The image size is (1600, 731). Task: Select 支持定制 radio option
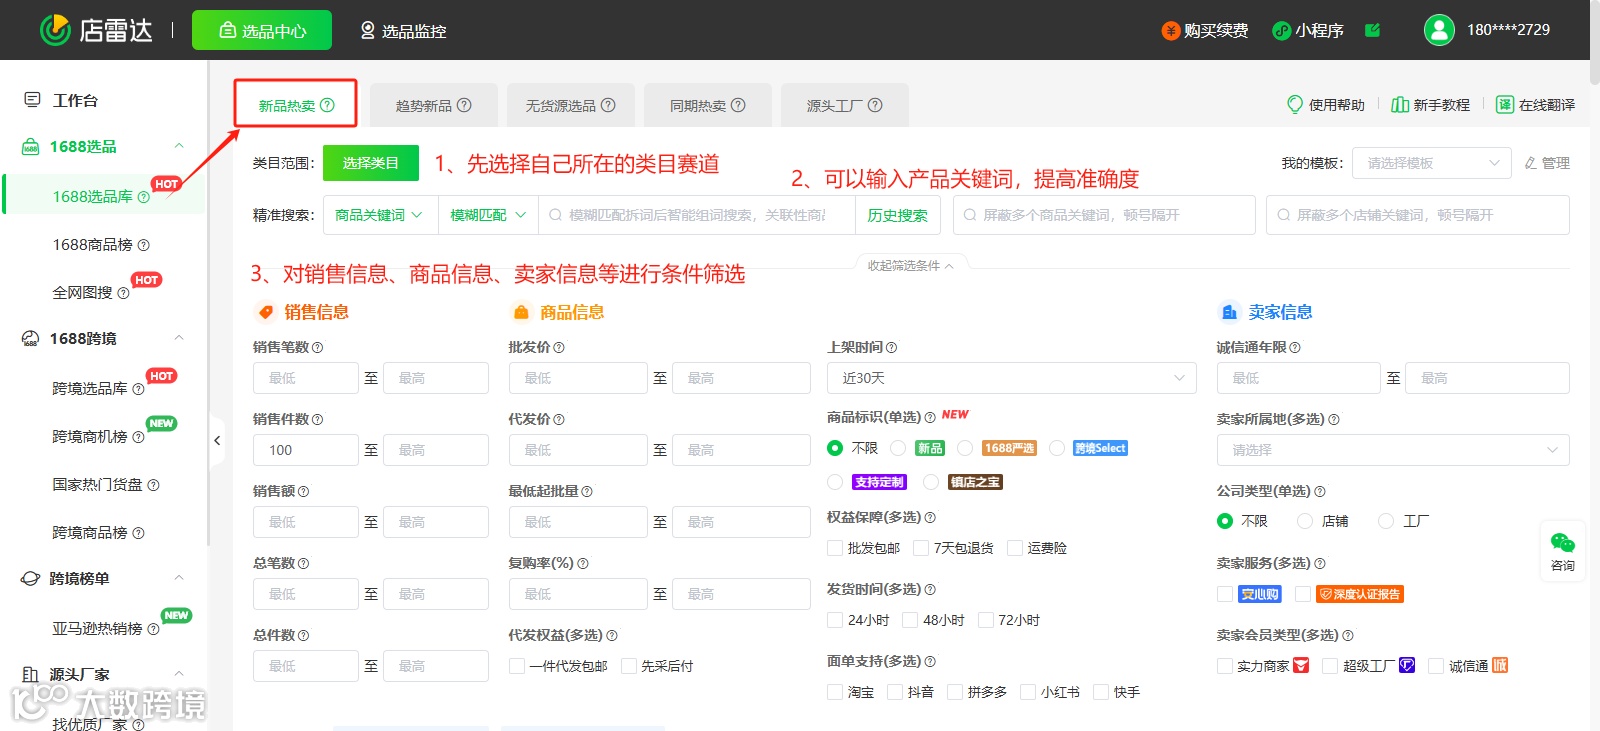[835, 482]
